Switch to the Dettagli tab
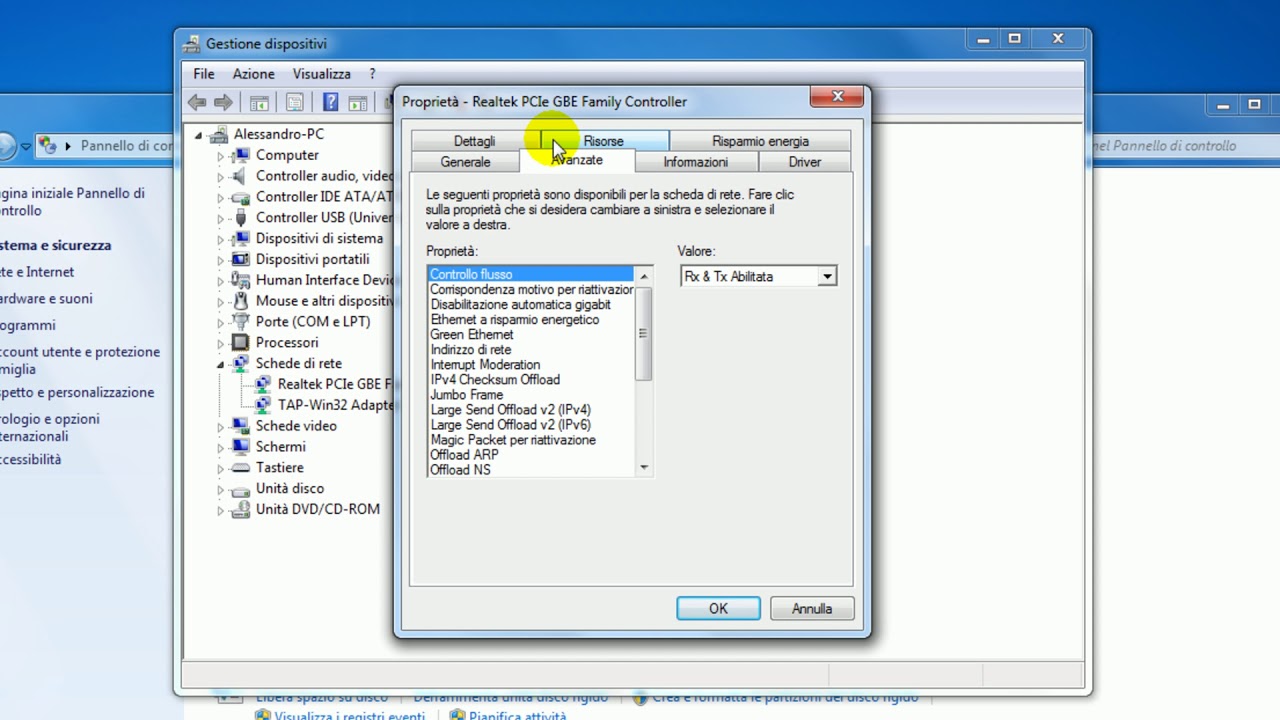This screenshot has width=1280, height=720. [x=475, y=141]
